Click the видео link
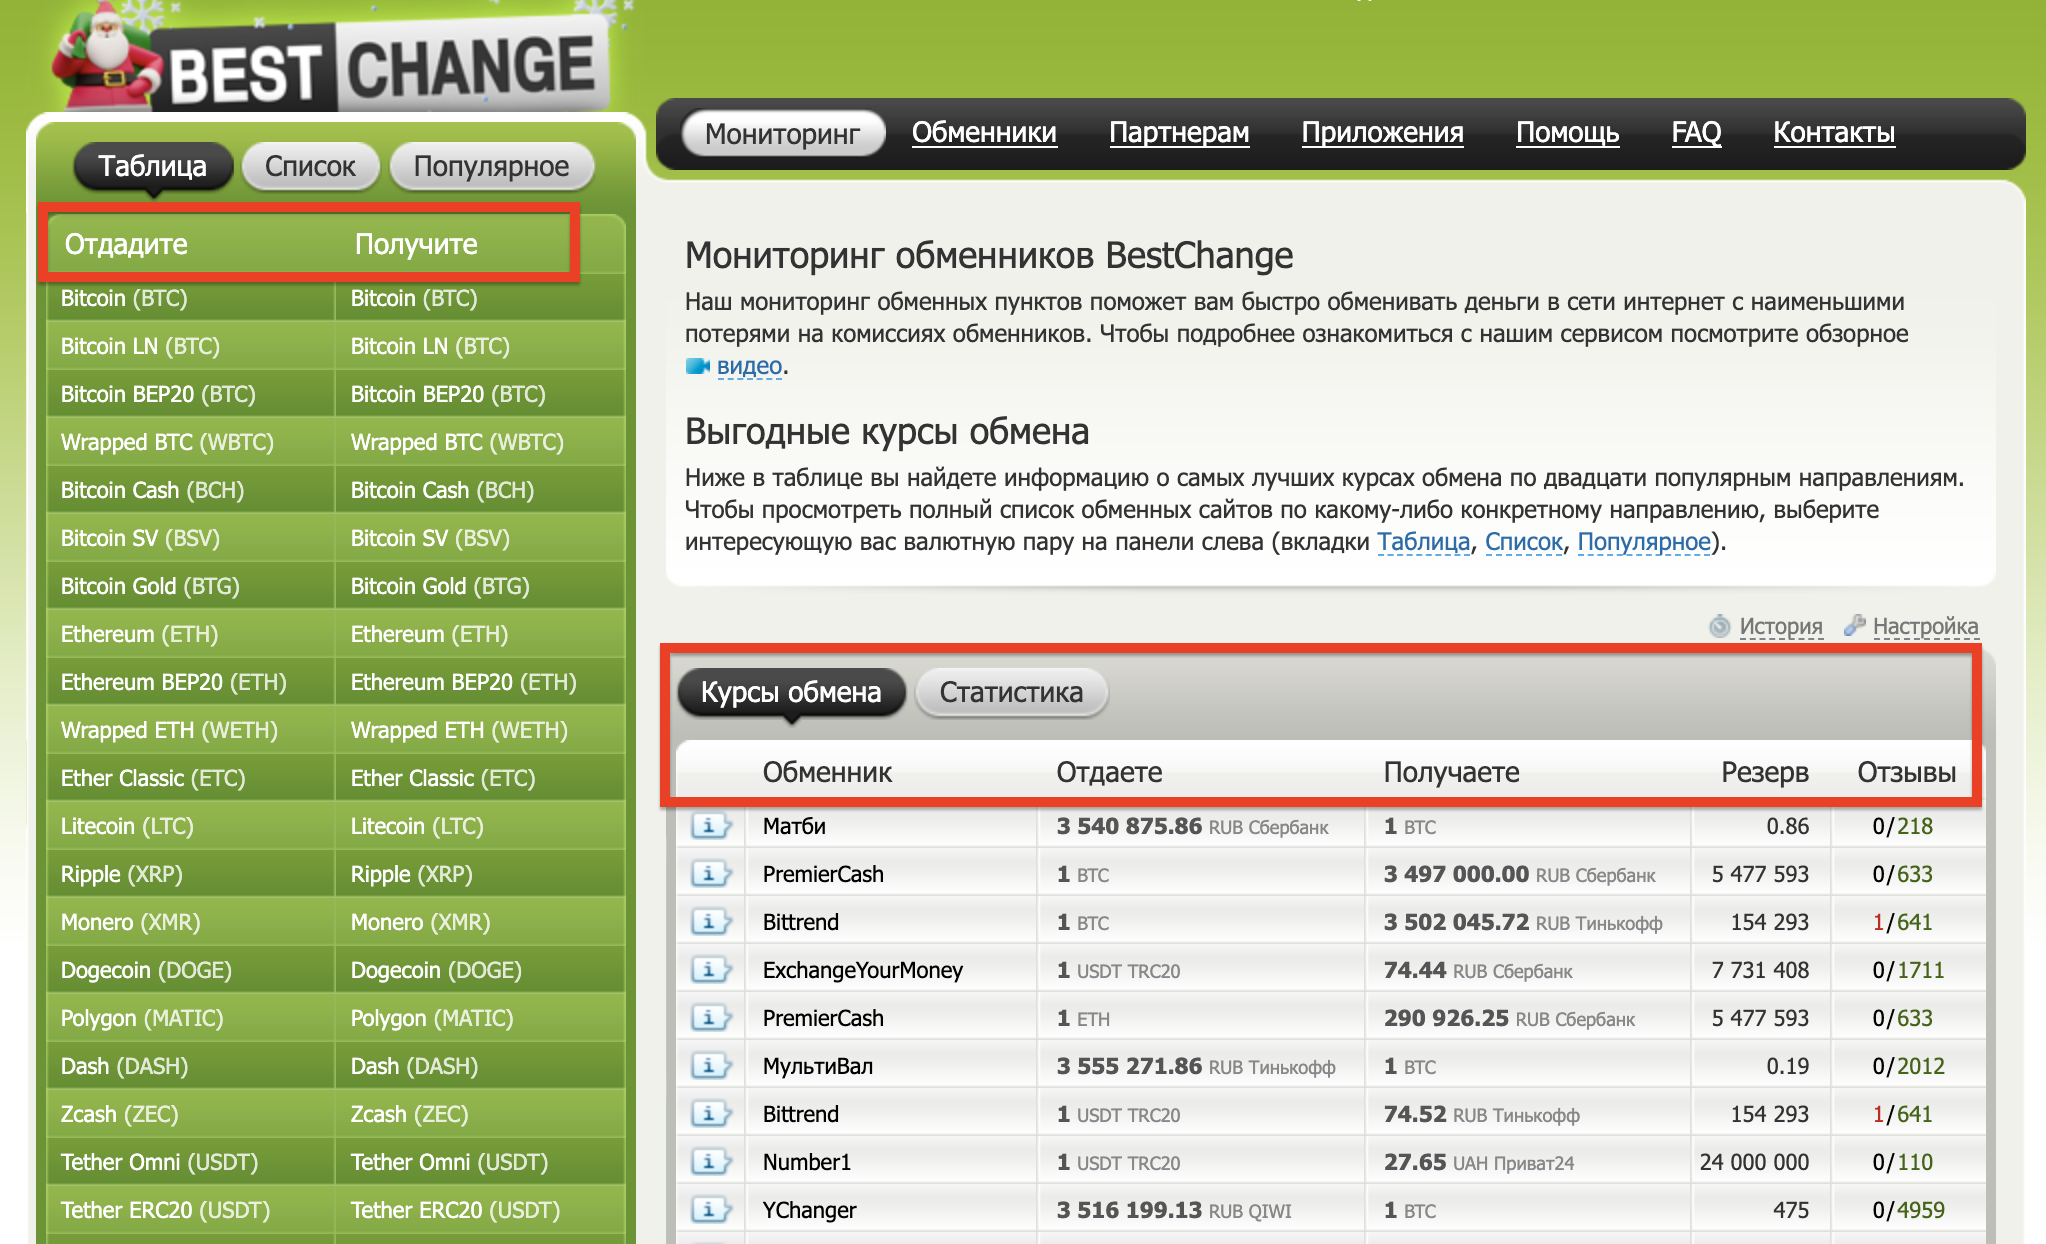The image size is (2046, 1244). tap(749, 366)
